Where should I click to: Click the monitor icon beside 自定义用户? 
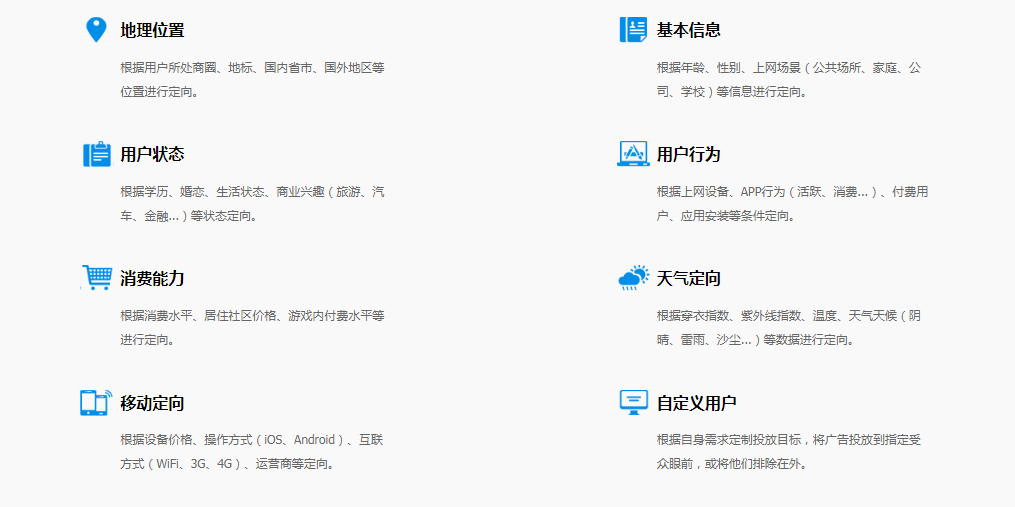click(634, 402)
